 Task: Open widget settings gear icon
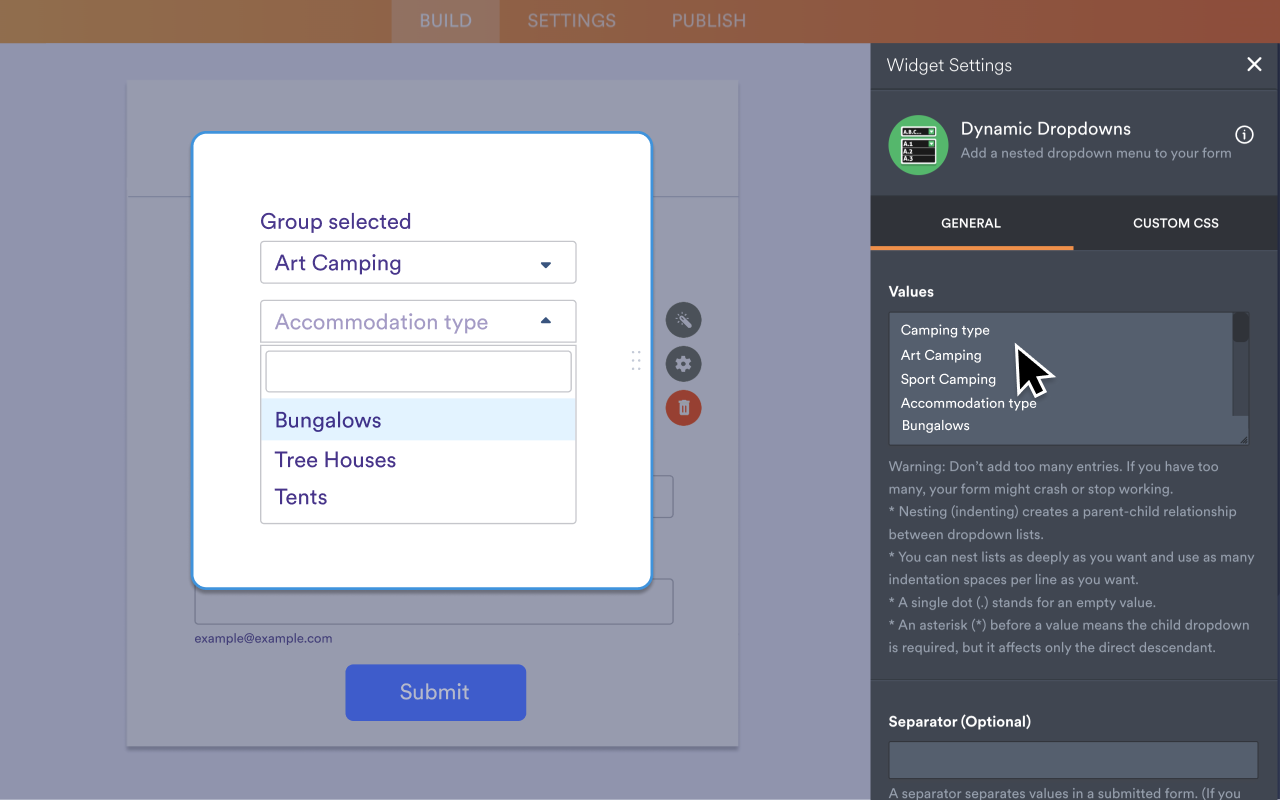click(683, 364)
